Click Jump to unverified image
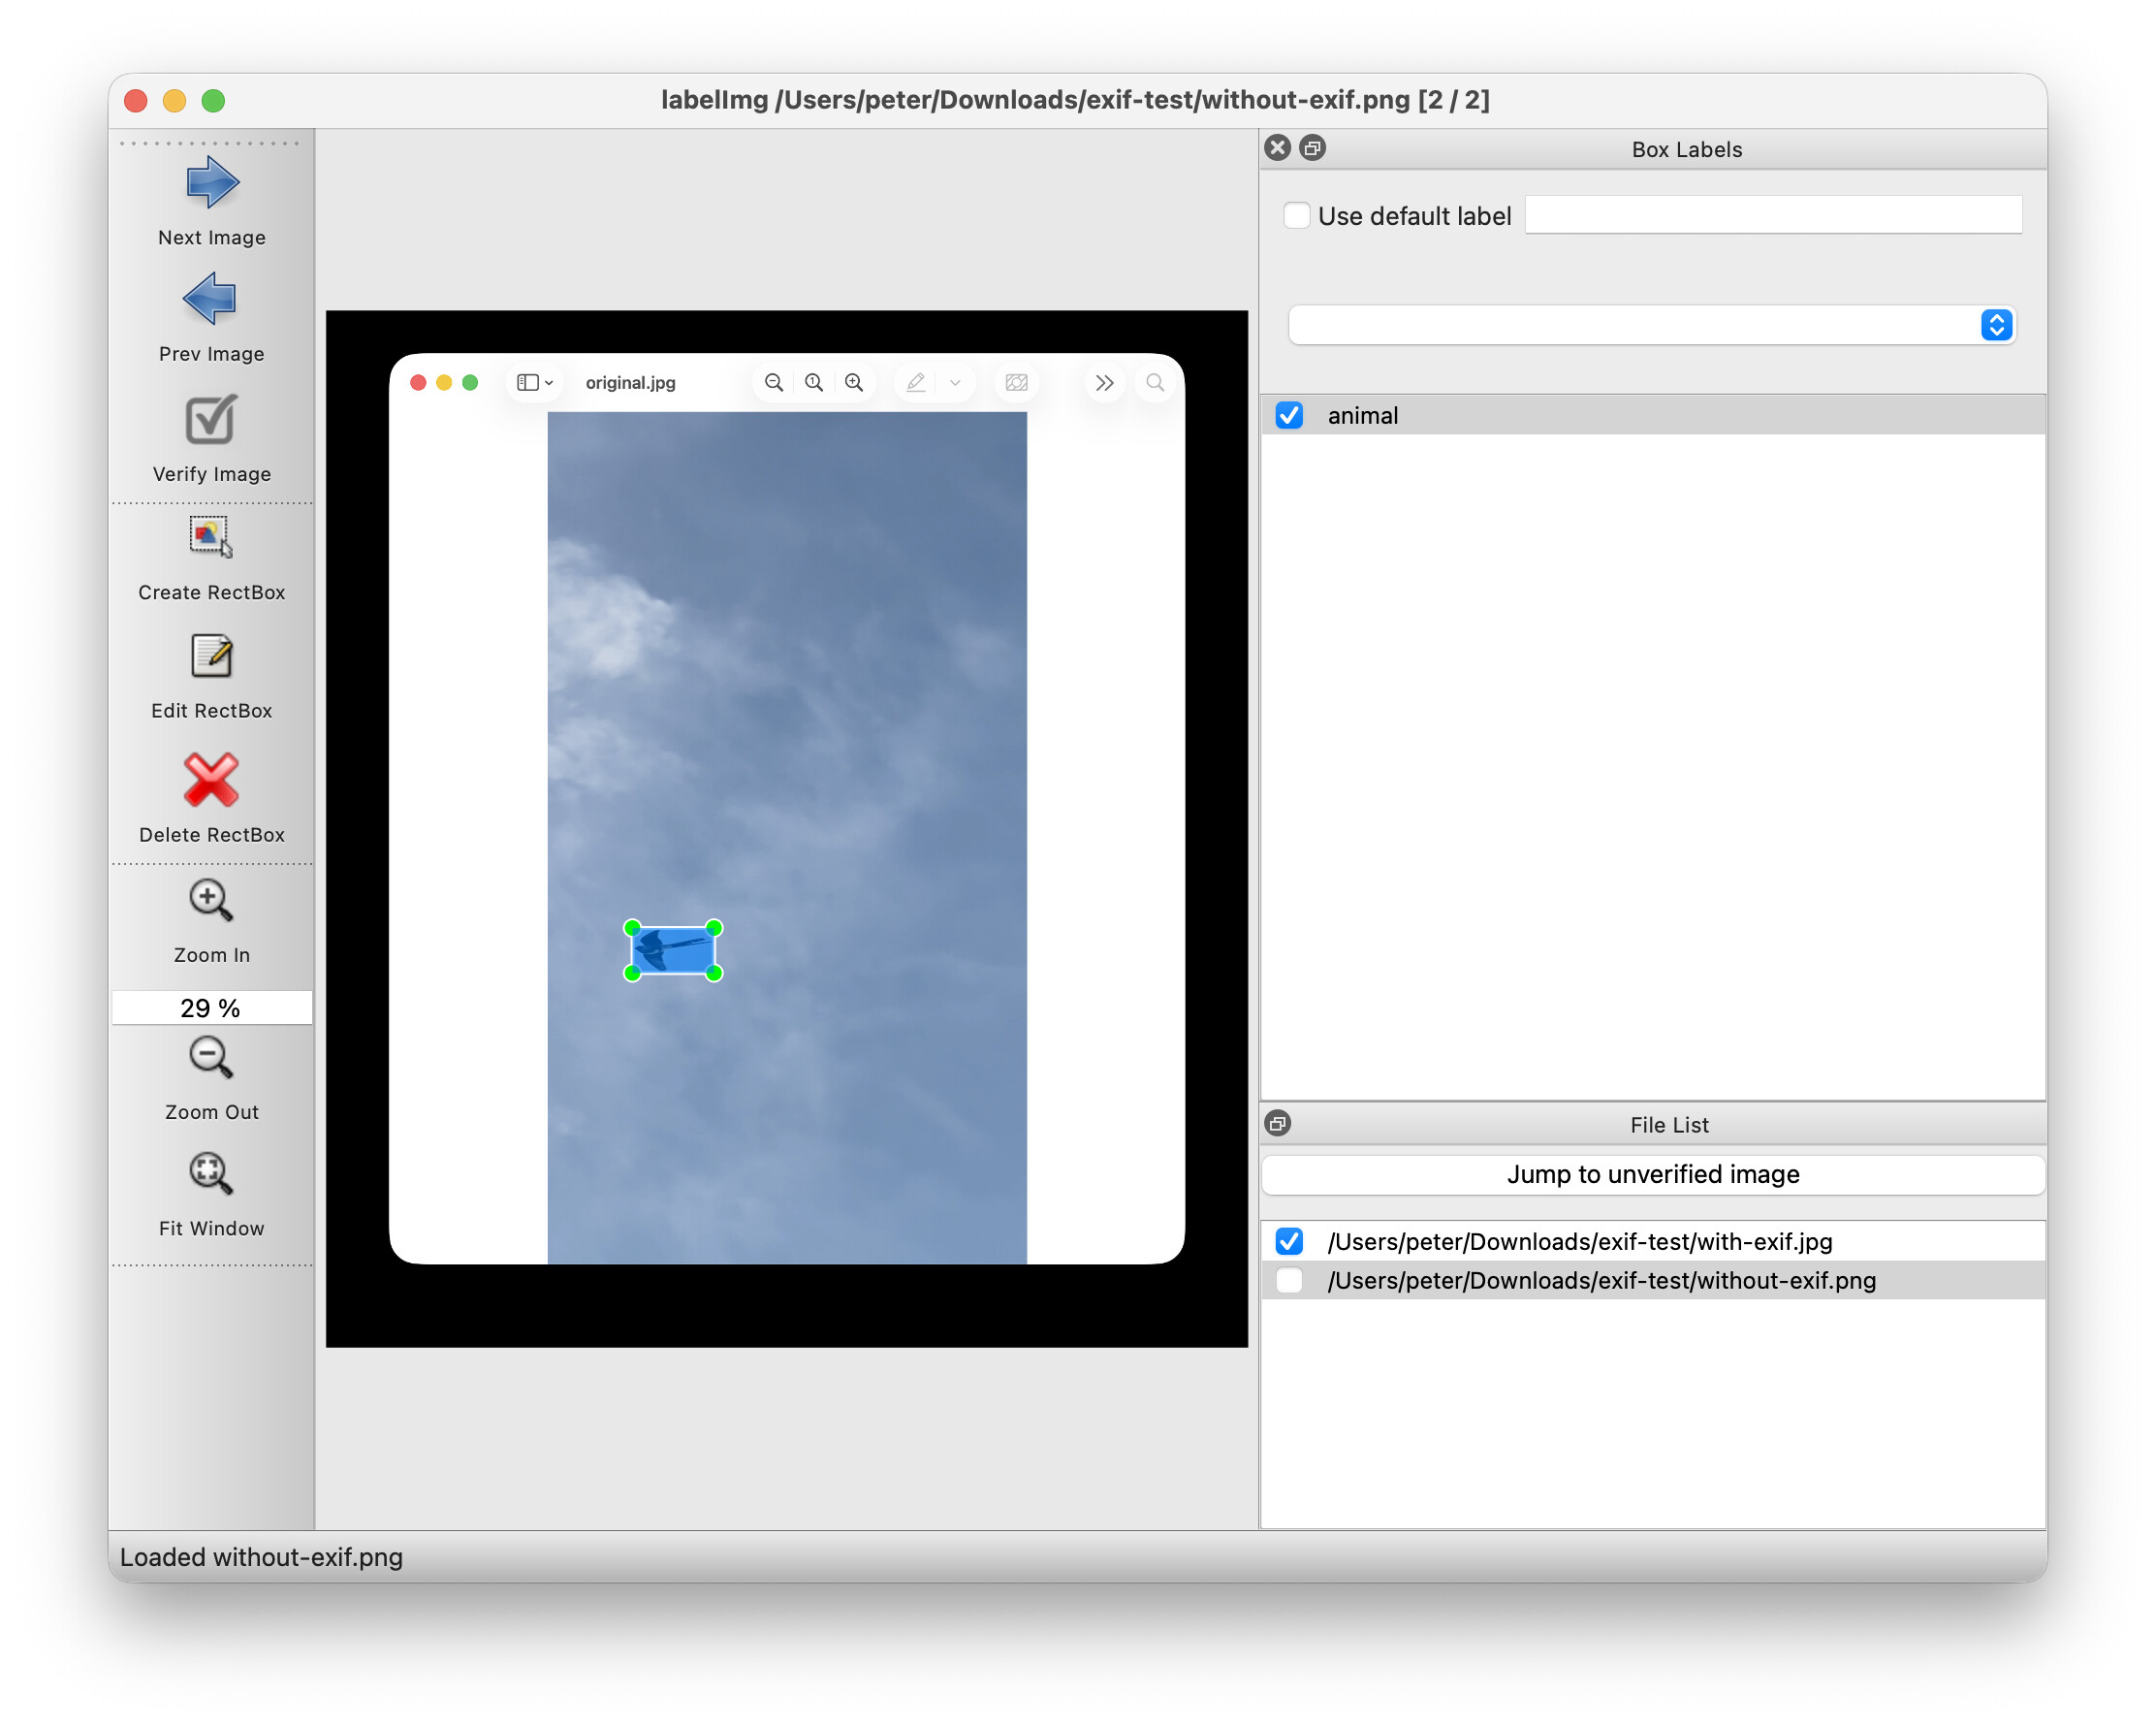This screenshot has width=2156, height=1726. click(1652, 1174)
